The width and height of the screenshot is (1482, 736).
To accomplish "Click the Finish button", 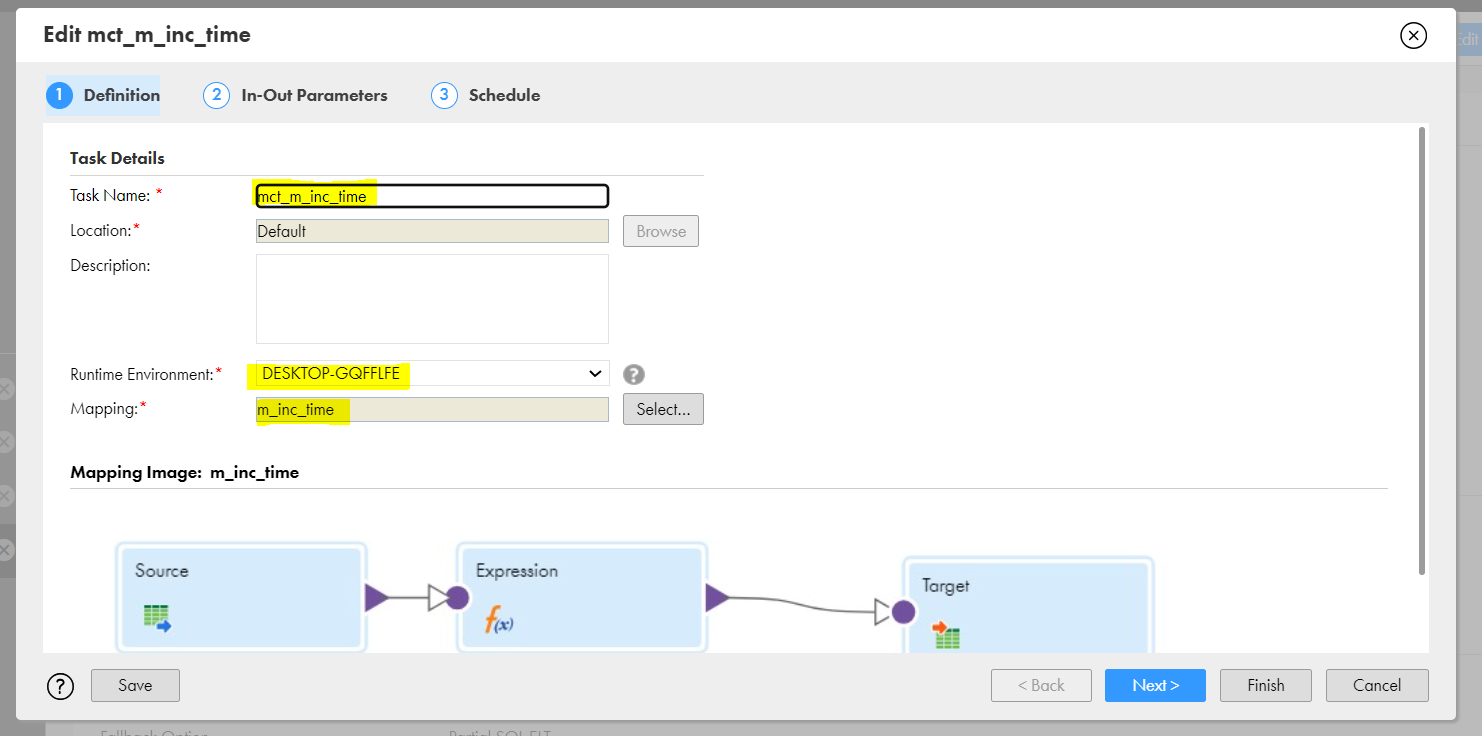I will [1266, 685].
